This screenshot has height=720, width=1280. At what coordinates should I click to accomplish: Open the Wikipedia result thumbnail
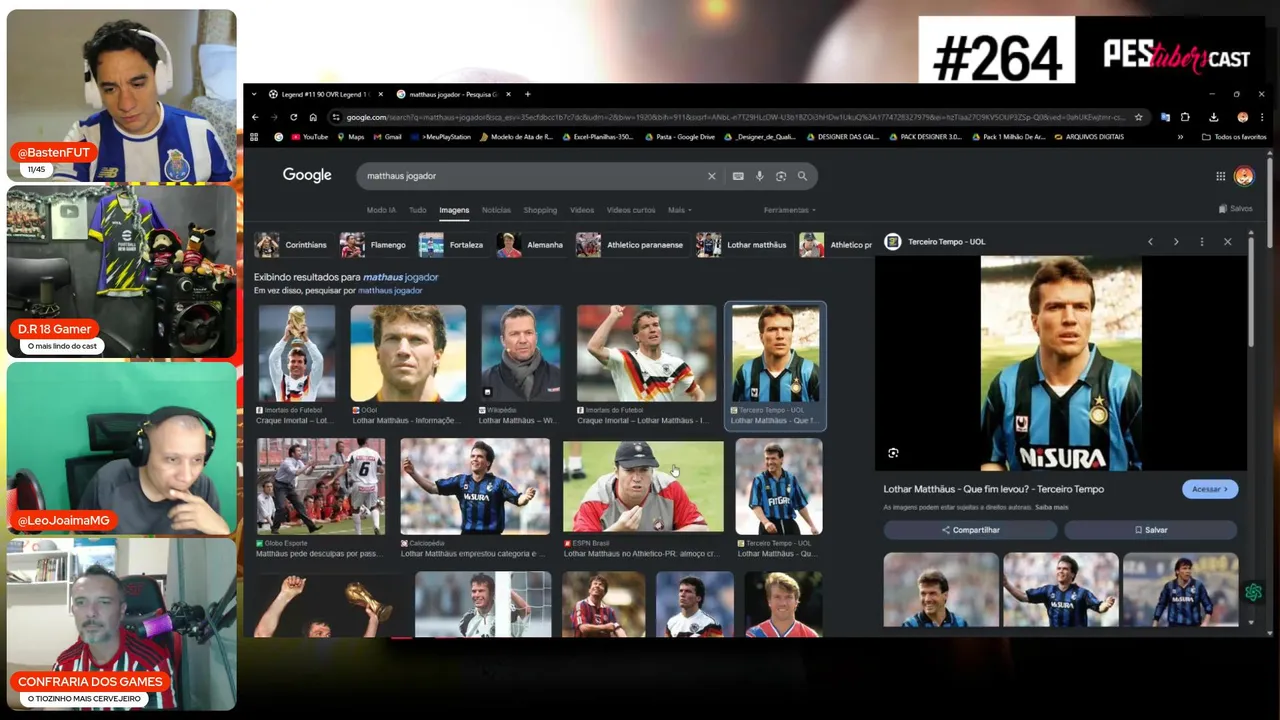(521, 353)
